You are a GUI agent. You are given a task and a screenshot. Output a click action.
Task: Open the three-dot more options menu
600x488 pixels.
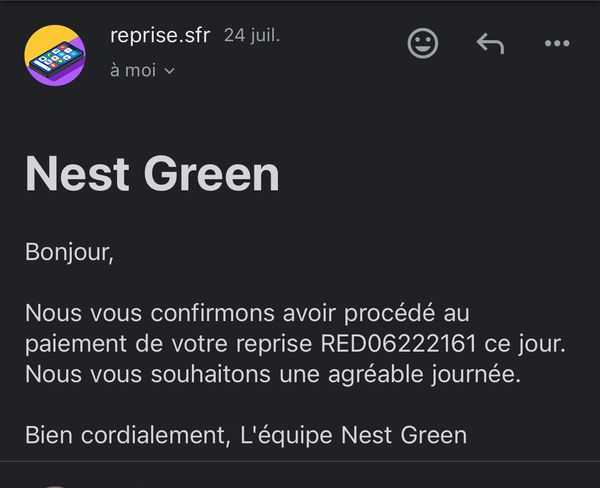coord(556,43)
